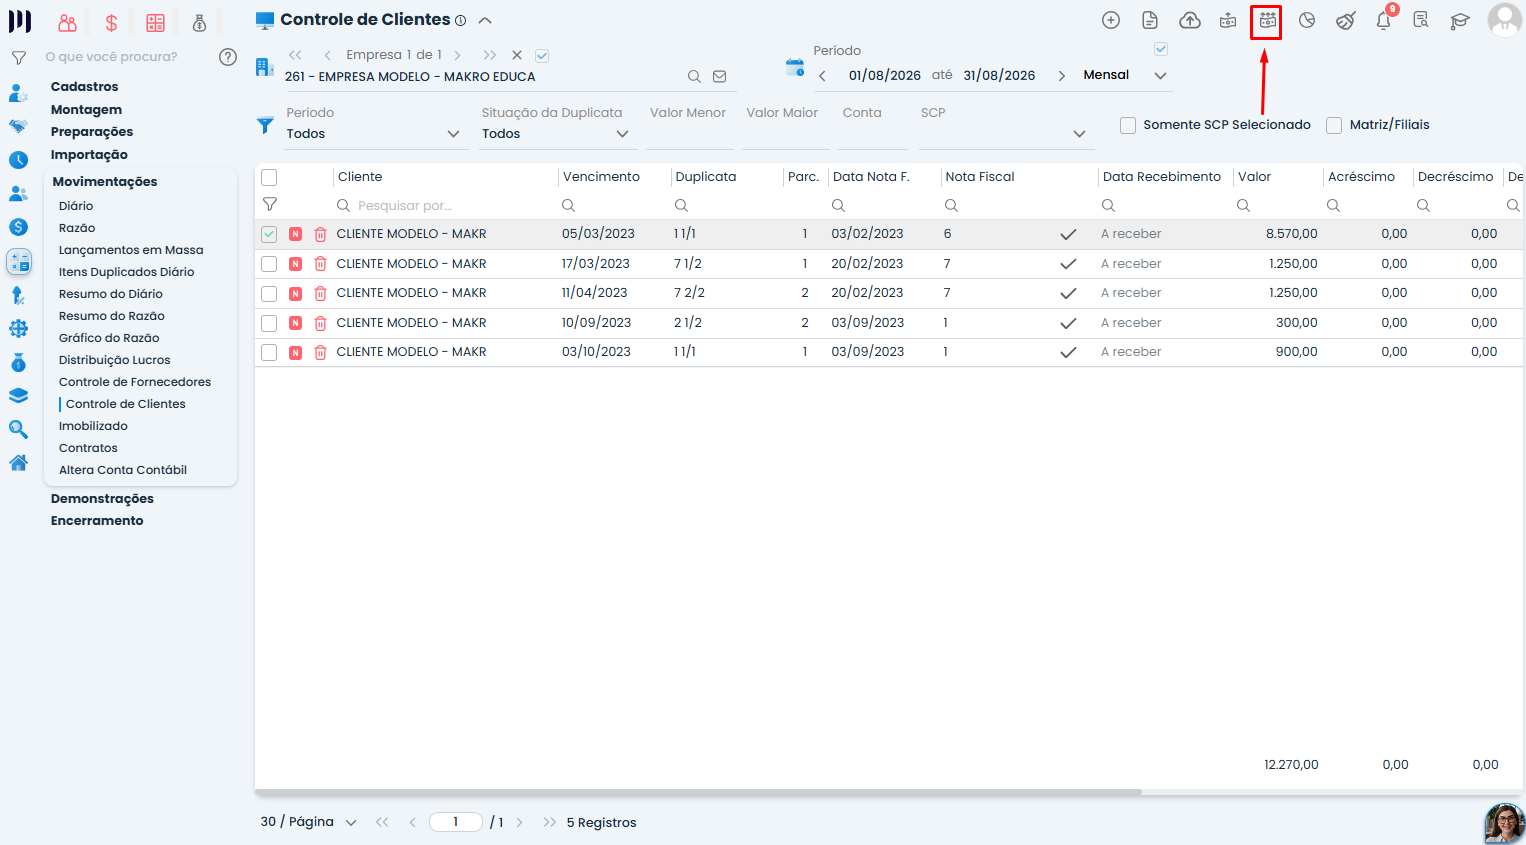Screen dimensions: 1526x845
Task: Open the Mensal period type dropdown
Action: 1125,76
